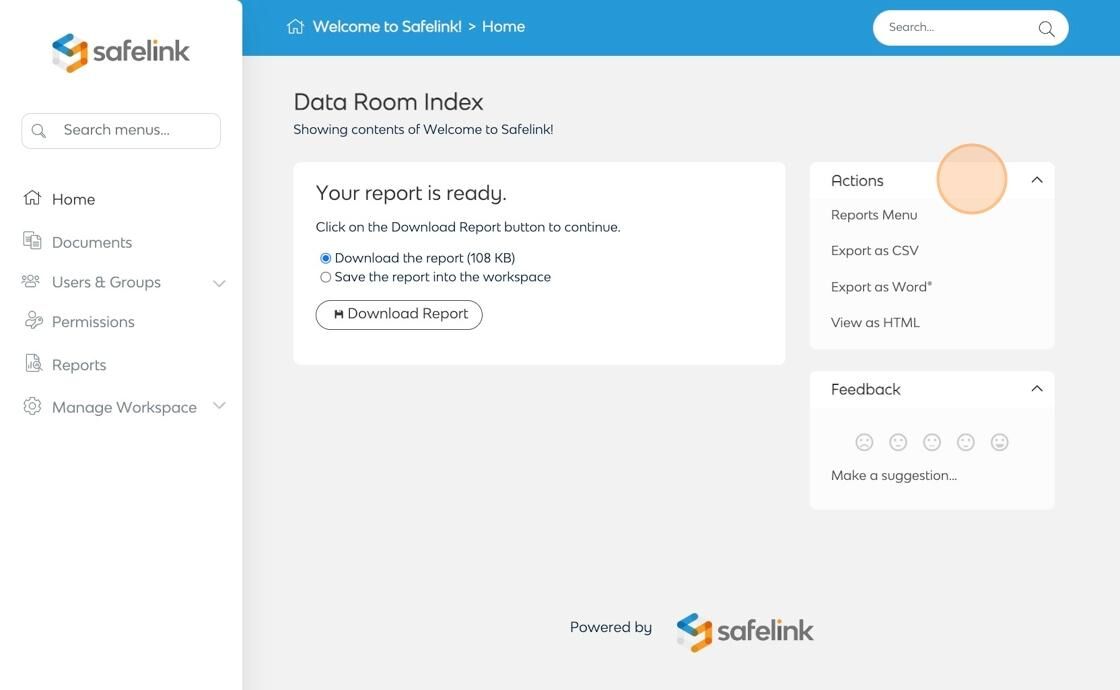Click the Make a suggestion link
The height and width of the screenshot is (690, 1120).
pyautogui.click(x=893, y=475)
